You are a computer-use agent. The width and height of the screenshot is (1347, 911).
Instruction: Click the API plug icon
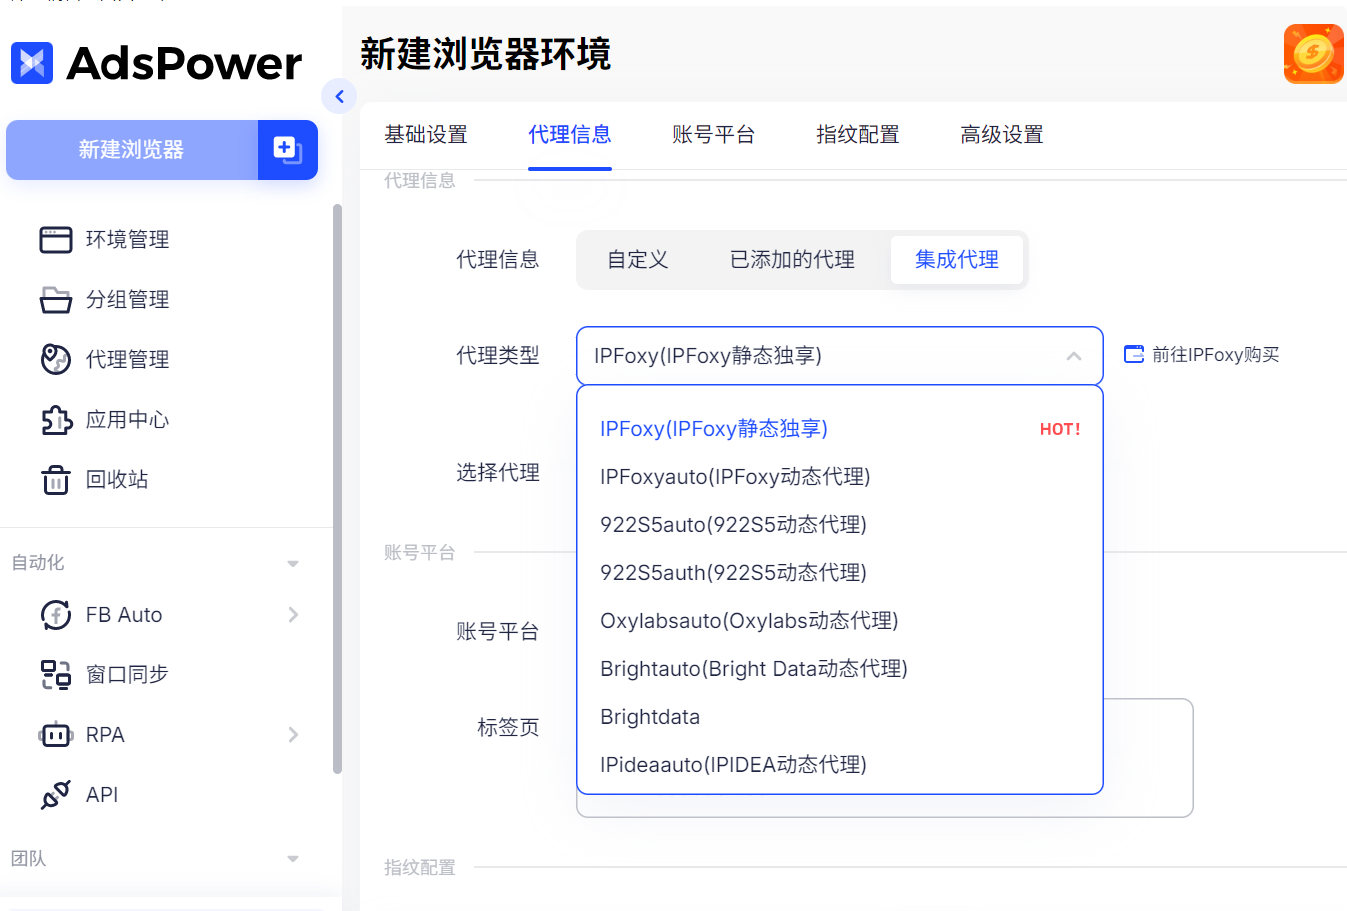56,795
